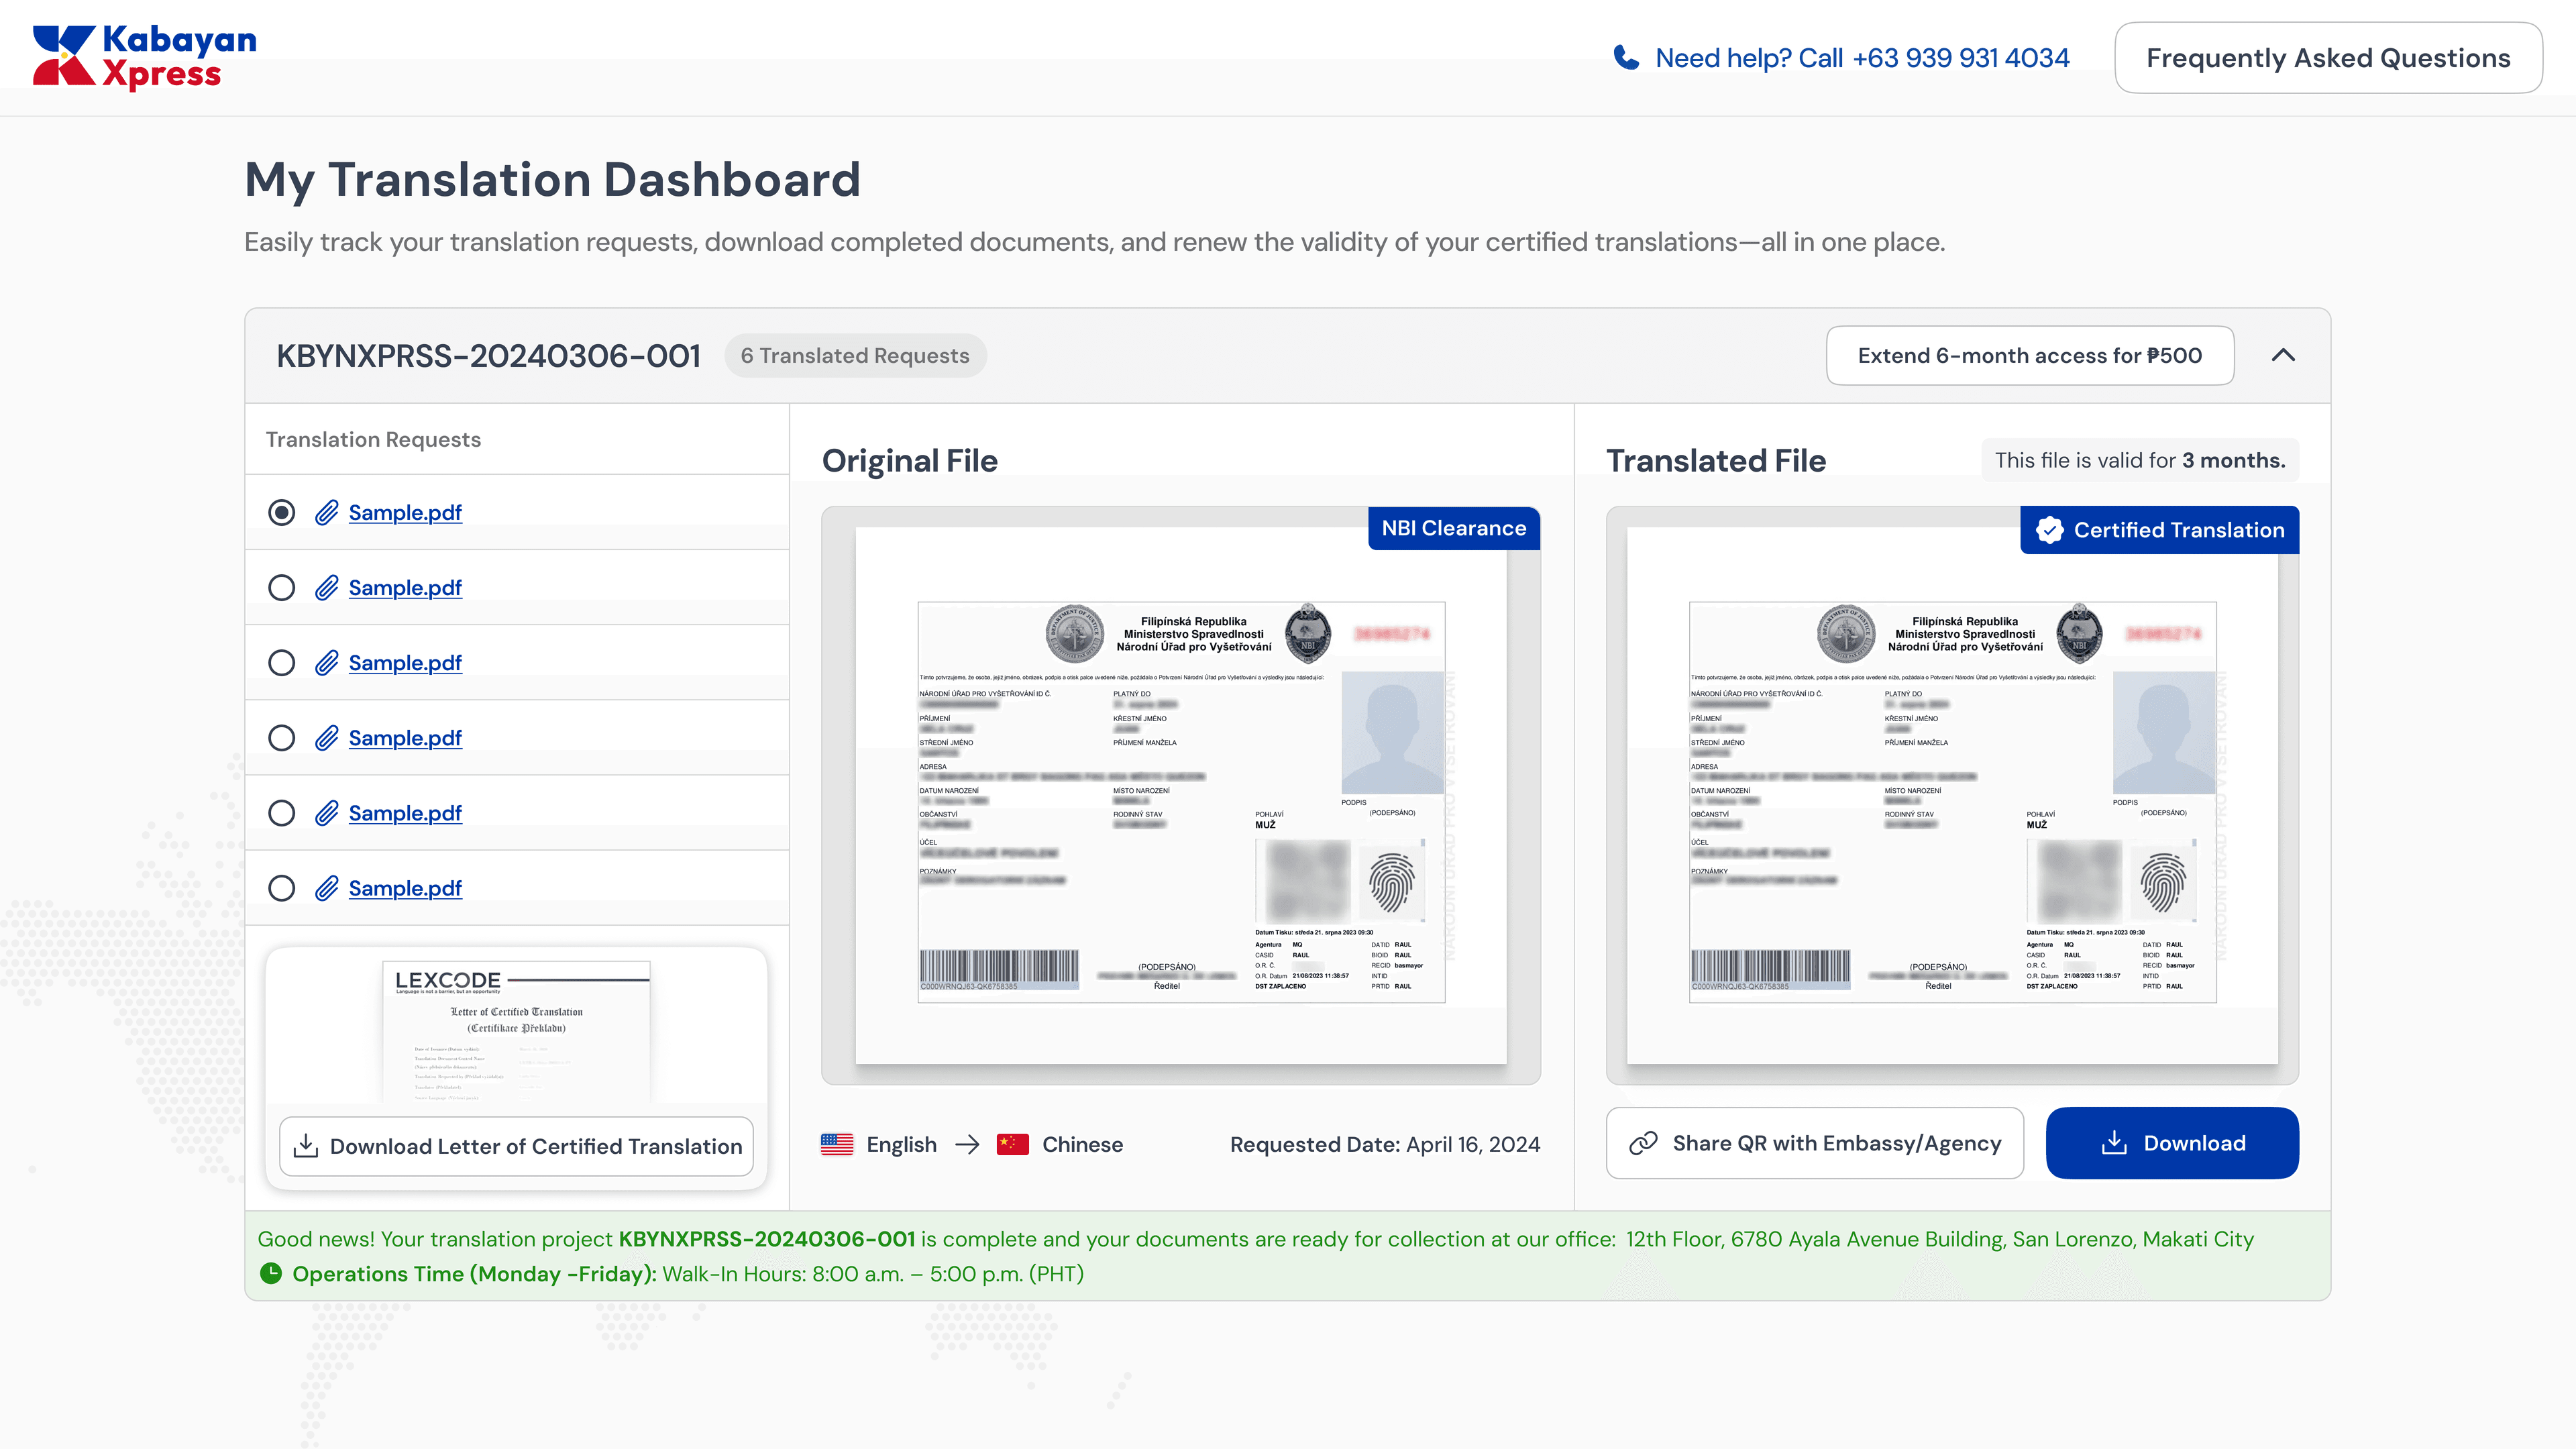Open the Translated File document preview
The width and height of the screenshot is (2576, 1449).
point(1952,796)
